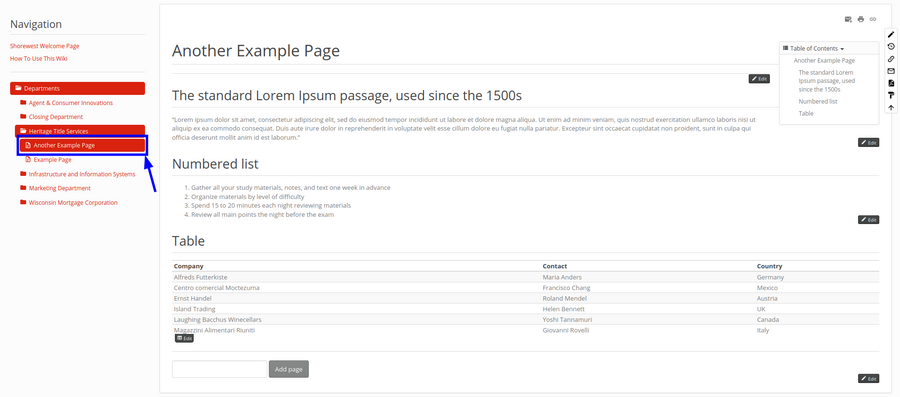The width and height of the screenshot is (900, 397).
Task: Collapse the Heritage Title Services folder
Action: point(80,131)
